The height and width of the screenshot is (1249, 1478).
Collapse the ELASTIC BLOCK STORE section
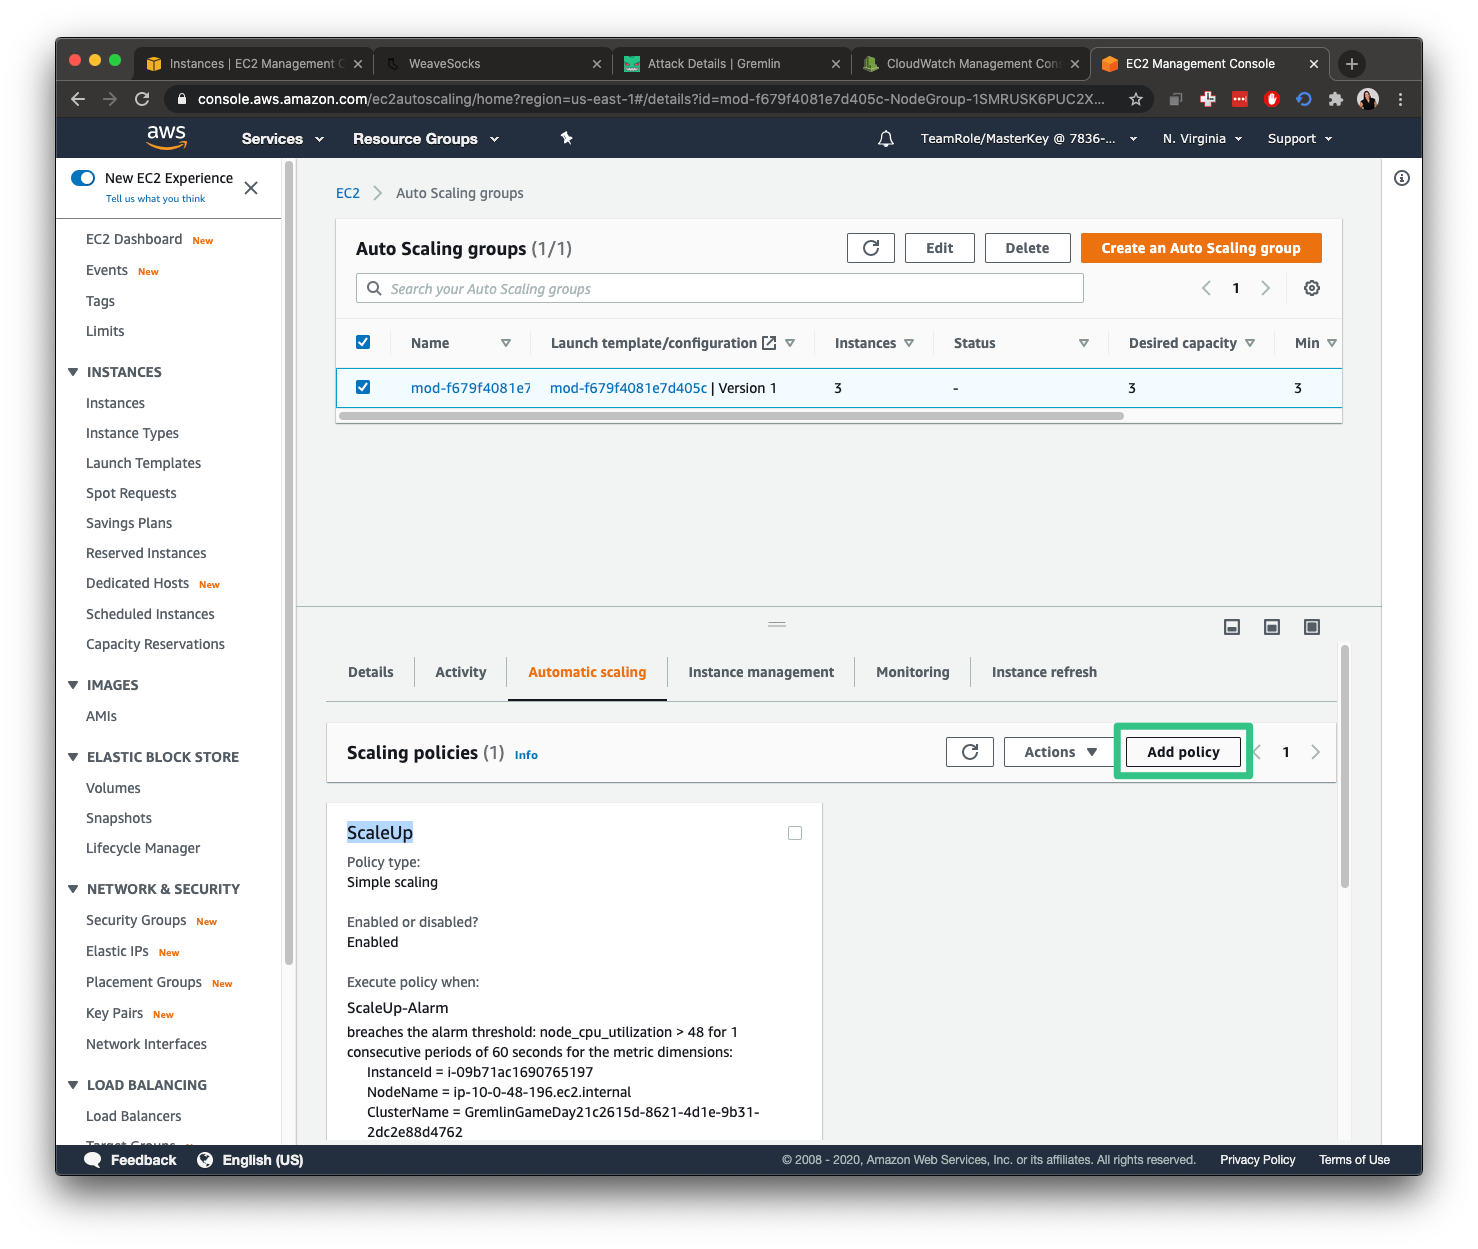(73, 757)
